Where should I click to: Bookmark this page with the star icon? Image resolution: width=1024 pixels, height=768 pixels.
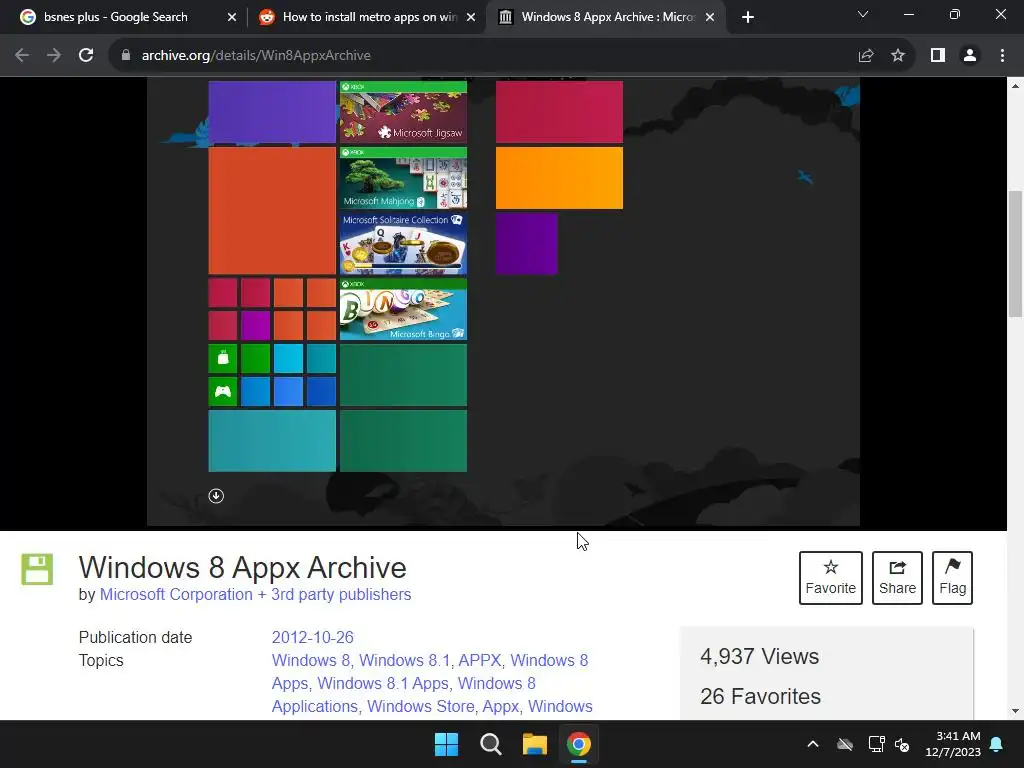pyautogui.click(x=898, y=56)
